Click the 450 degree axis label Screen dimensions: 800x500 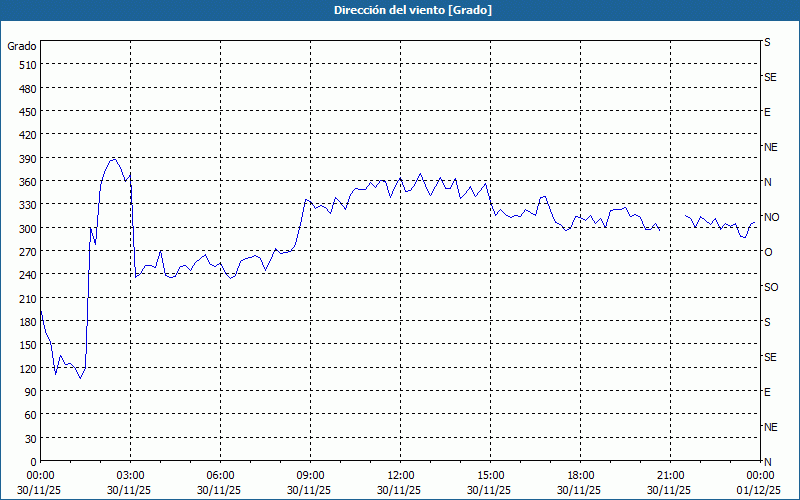click(29, 112)
